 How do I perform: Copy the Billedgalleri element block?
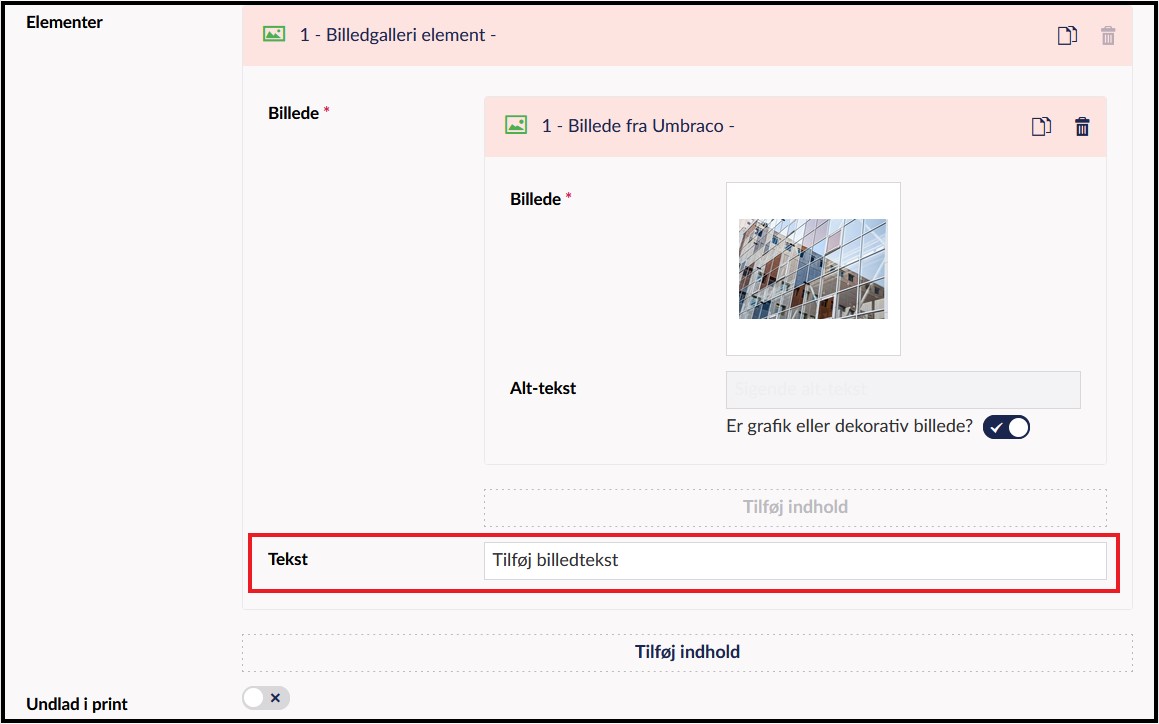pyautogui.click(x=1068, y=36)
